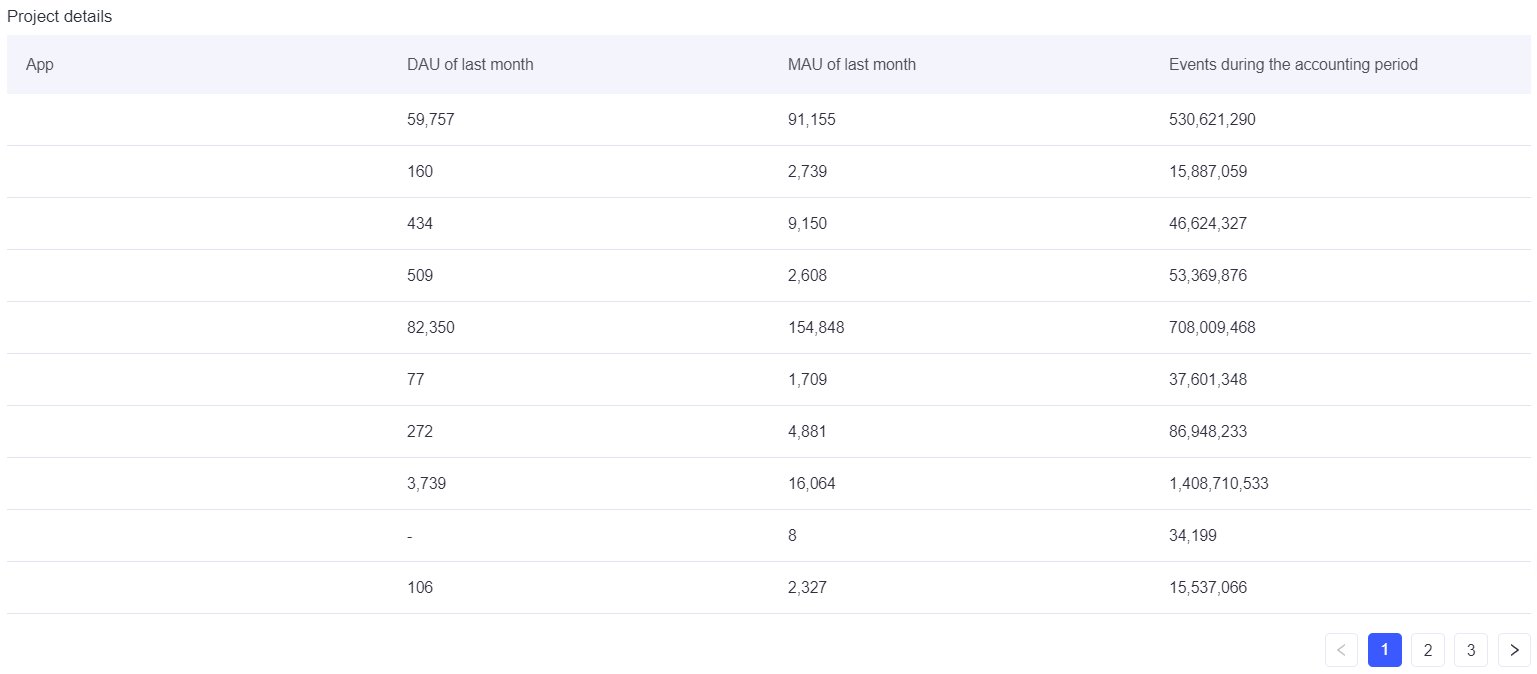Screen dimensions: 1537x674
Task: Click the row with MAU of 8
Action: coord(768,536)
